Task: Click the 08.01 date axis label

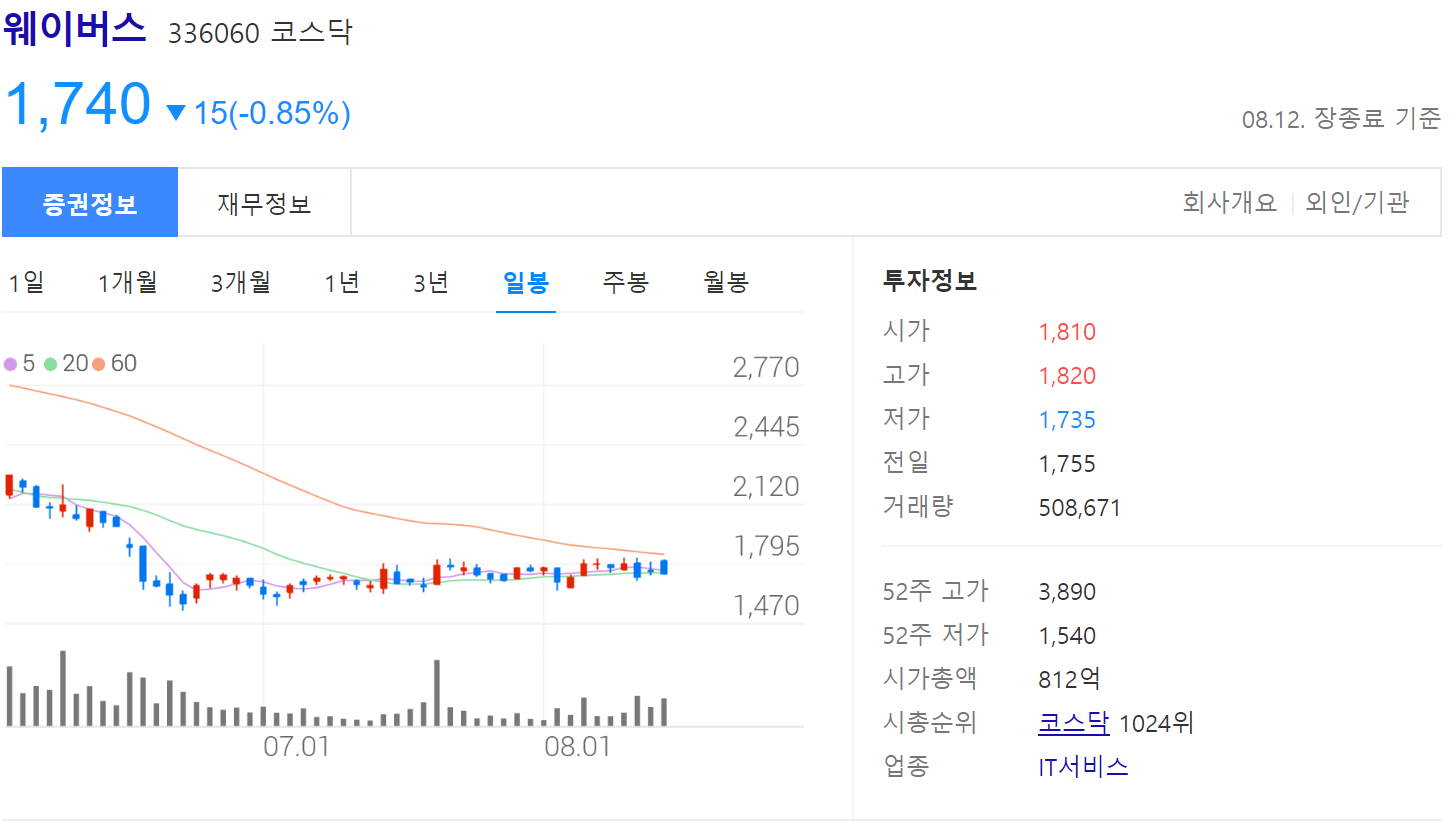Action: (577, 746)
